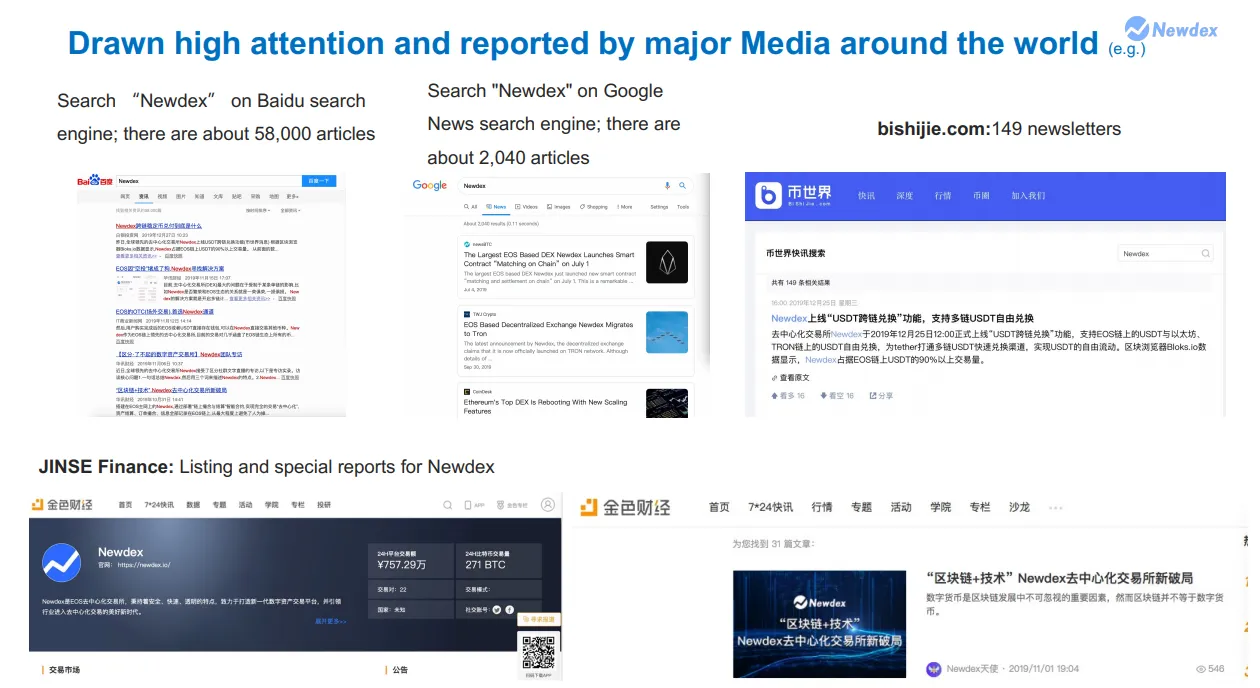Open "Ethereum's Top DEX Is Rebooting" article

click(x=546, y=406)
